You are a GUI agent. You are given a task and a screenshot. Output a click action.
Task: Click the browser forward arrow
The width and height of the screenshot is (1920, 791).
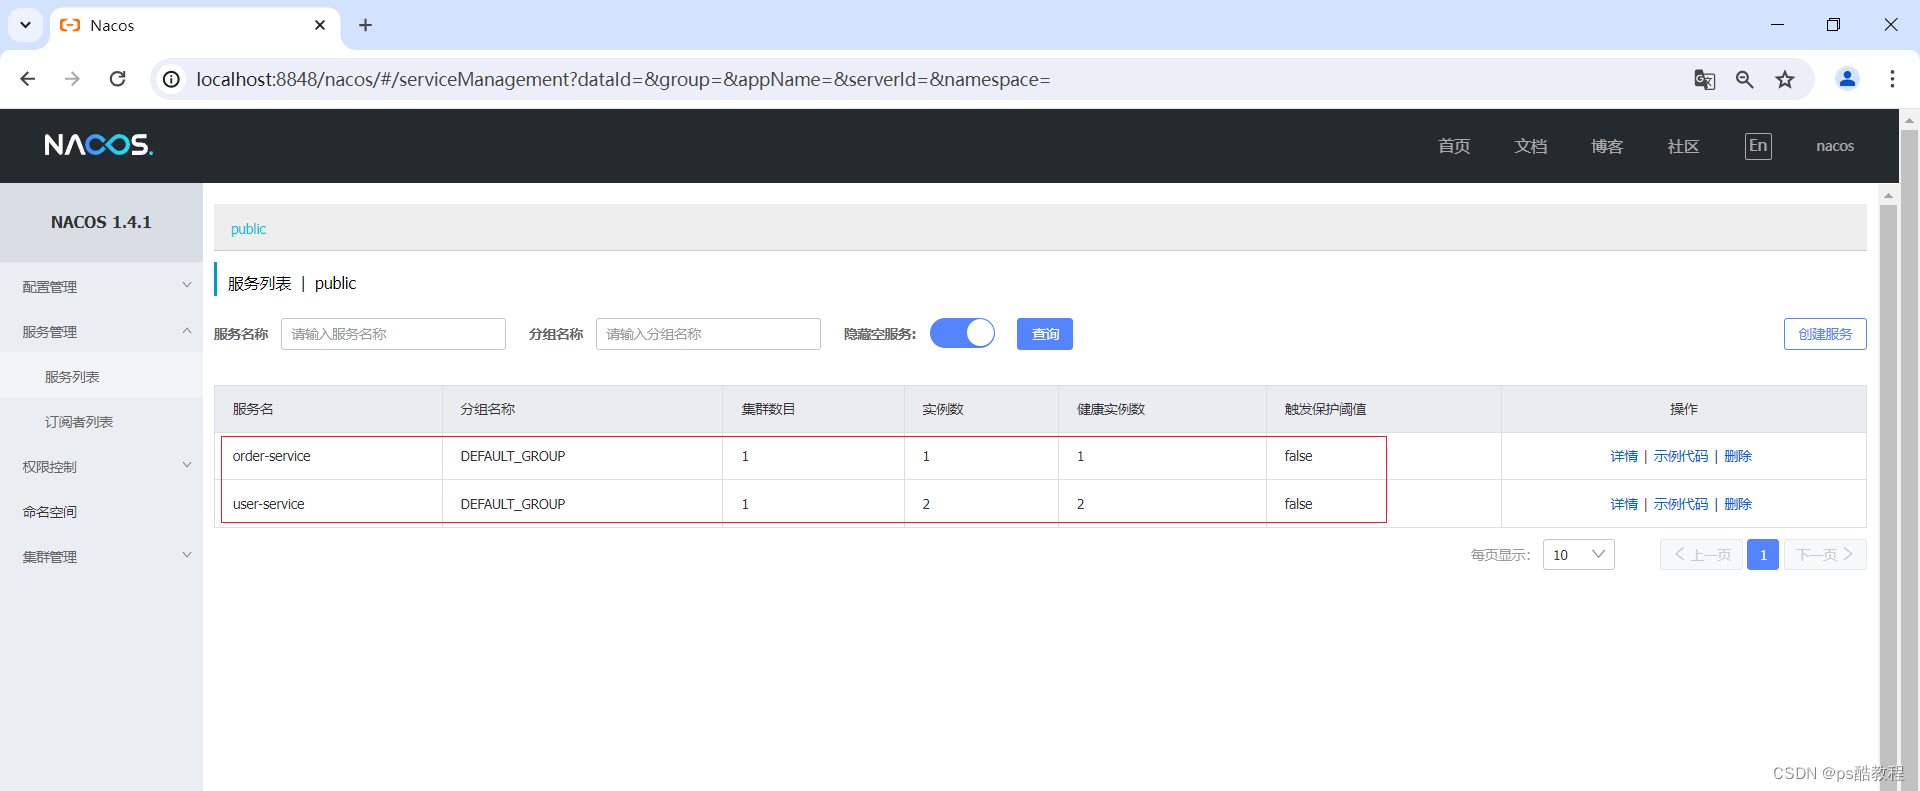click(72, 79)
